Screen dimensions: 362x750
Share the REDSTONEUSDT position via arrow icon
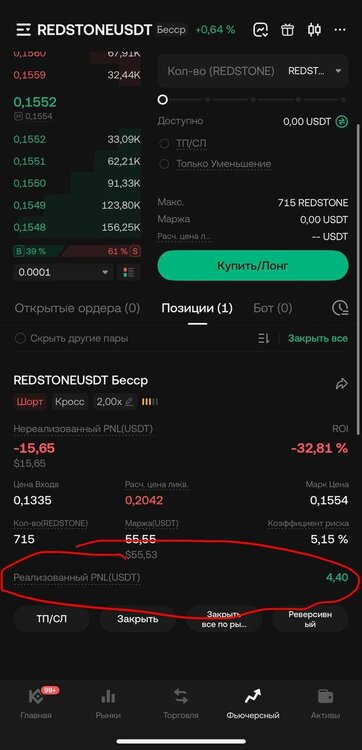tap(341, 383)
